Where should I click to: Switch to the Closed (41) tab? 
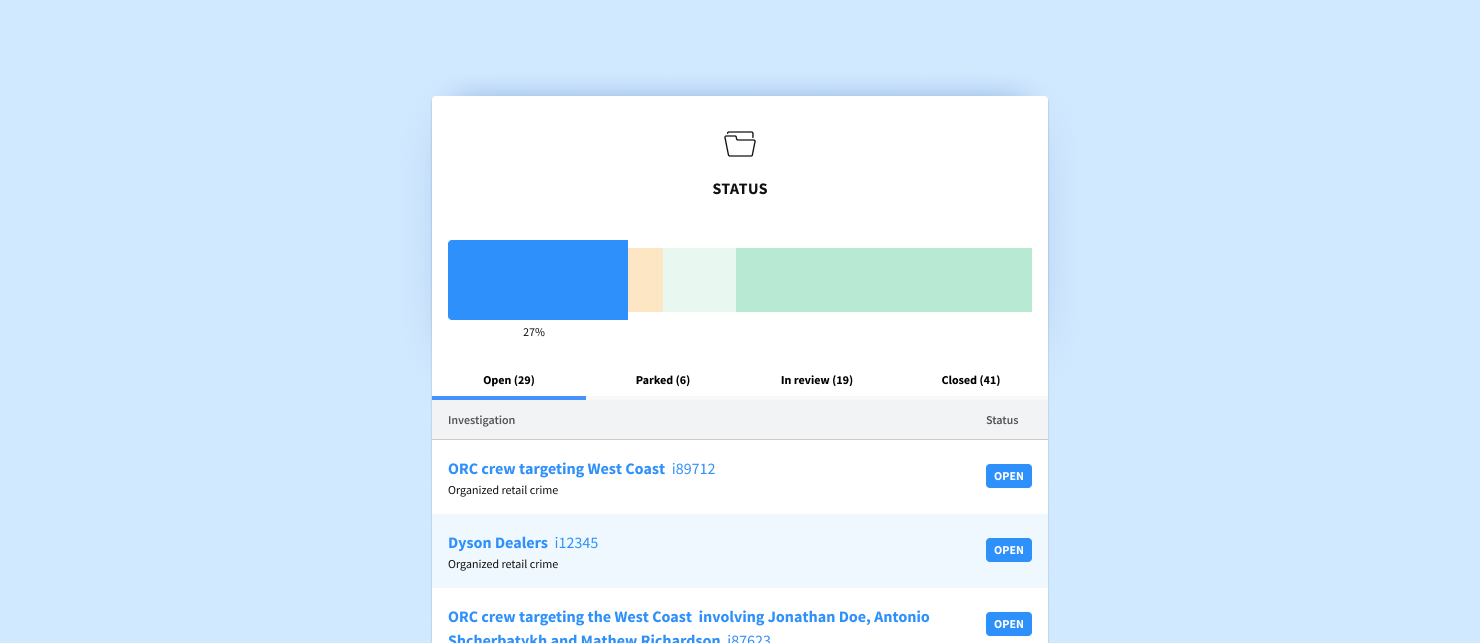tap(971, 380)
